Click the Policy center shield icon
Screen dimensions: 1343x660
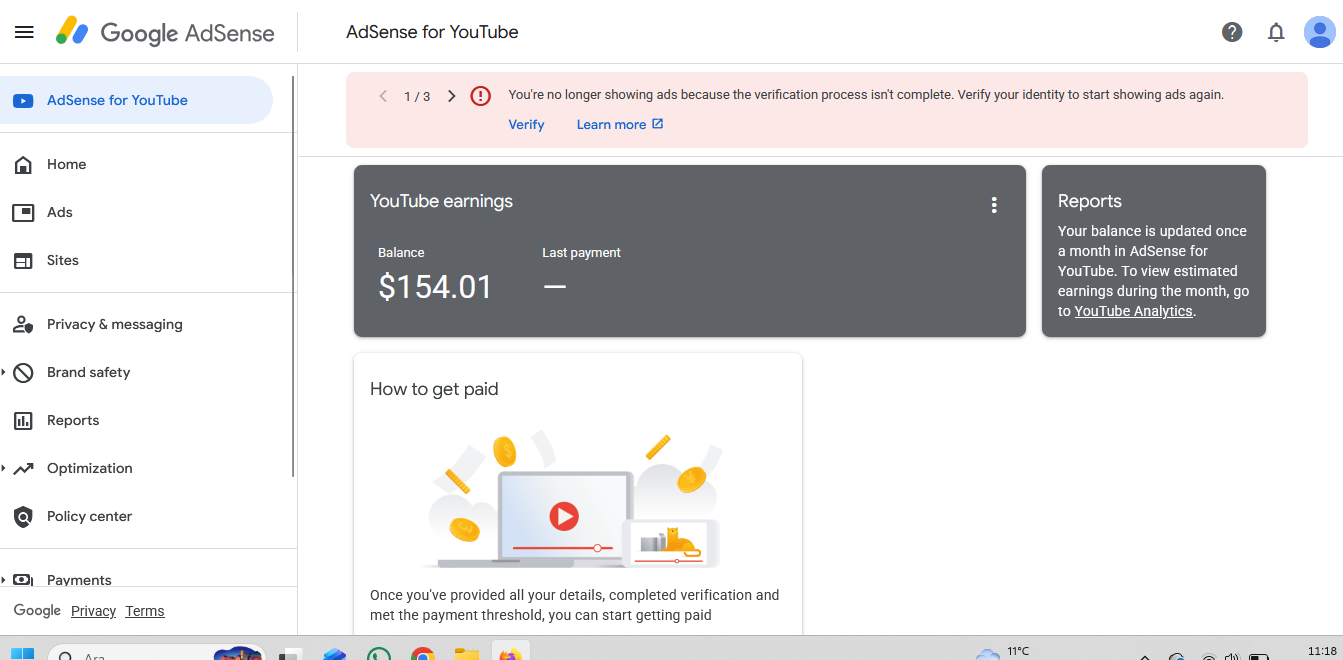point(23,517)
